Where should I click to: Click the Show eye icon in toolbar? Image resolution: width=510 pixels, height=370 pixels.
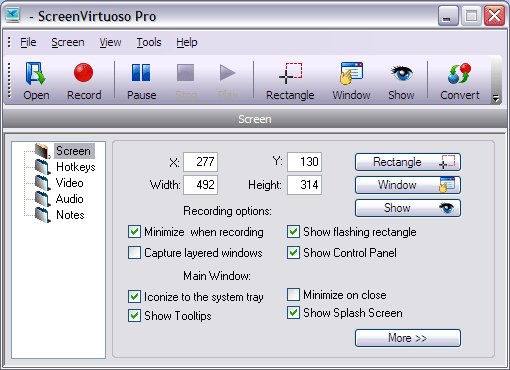point(401,81)
